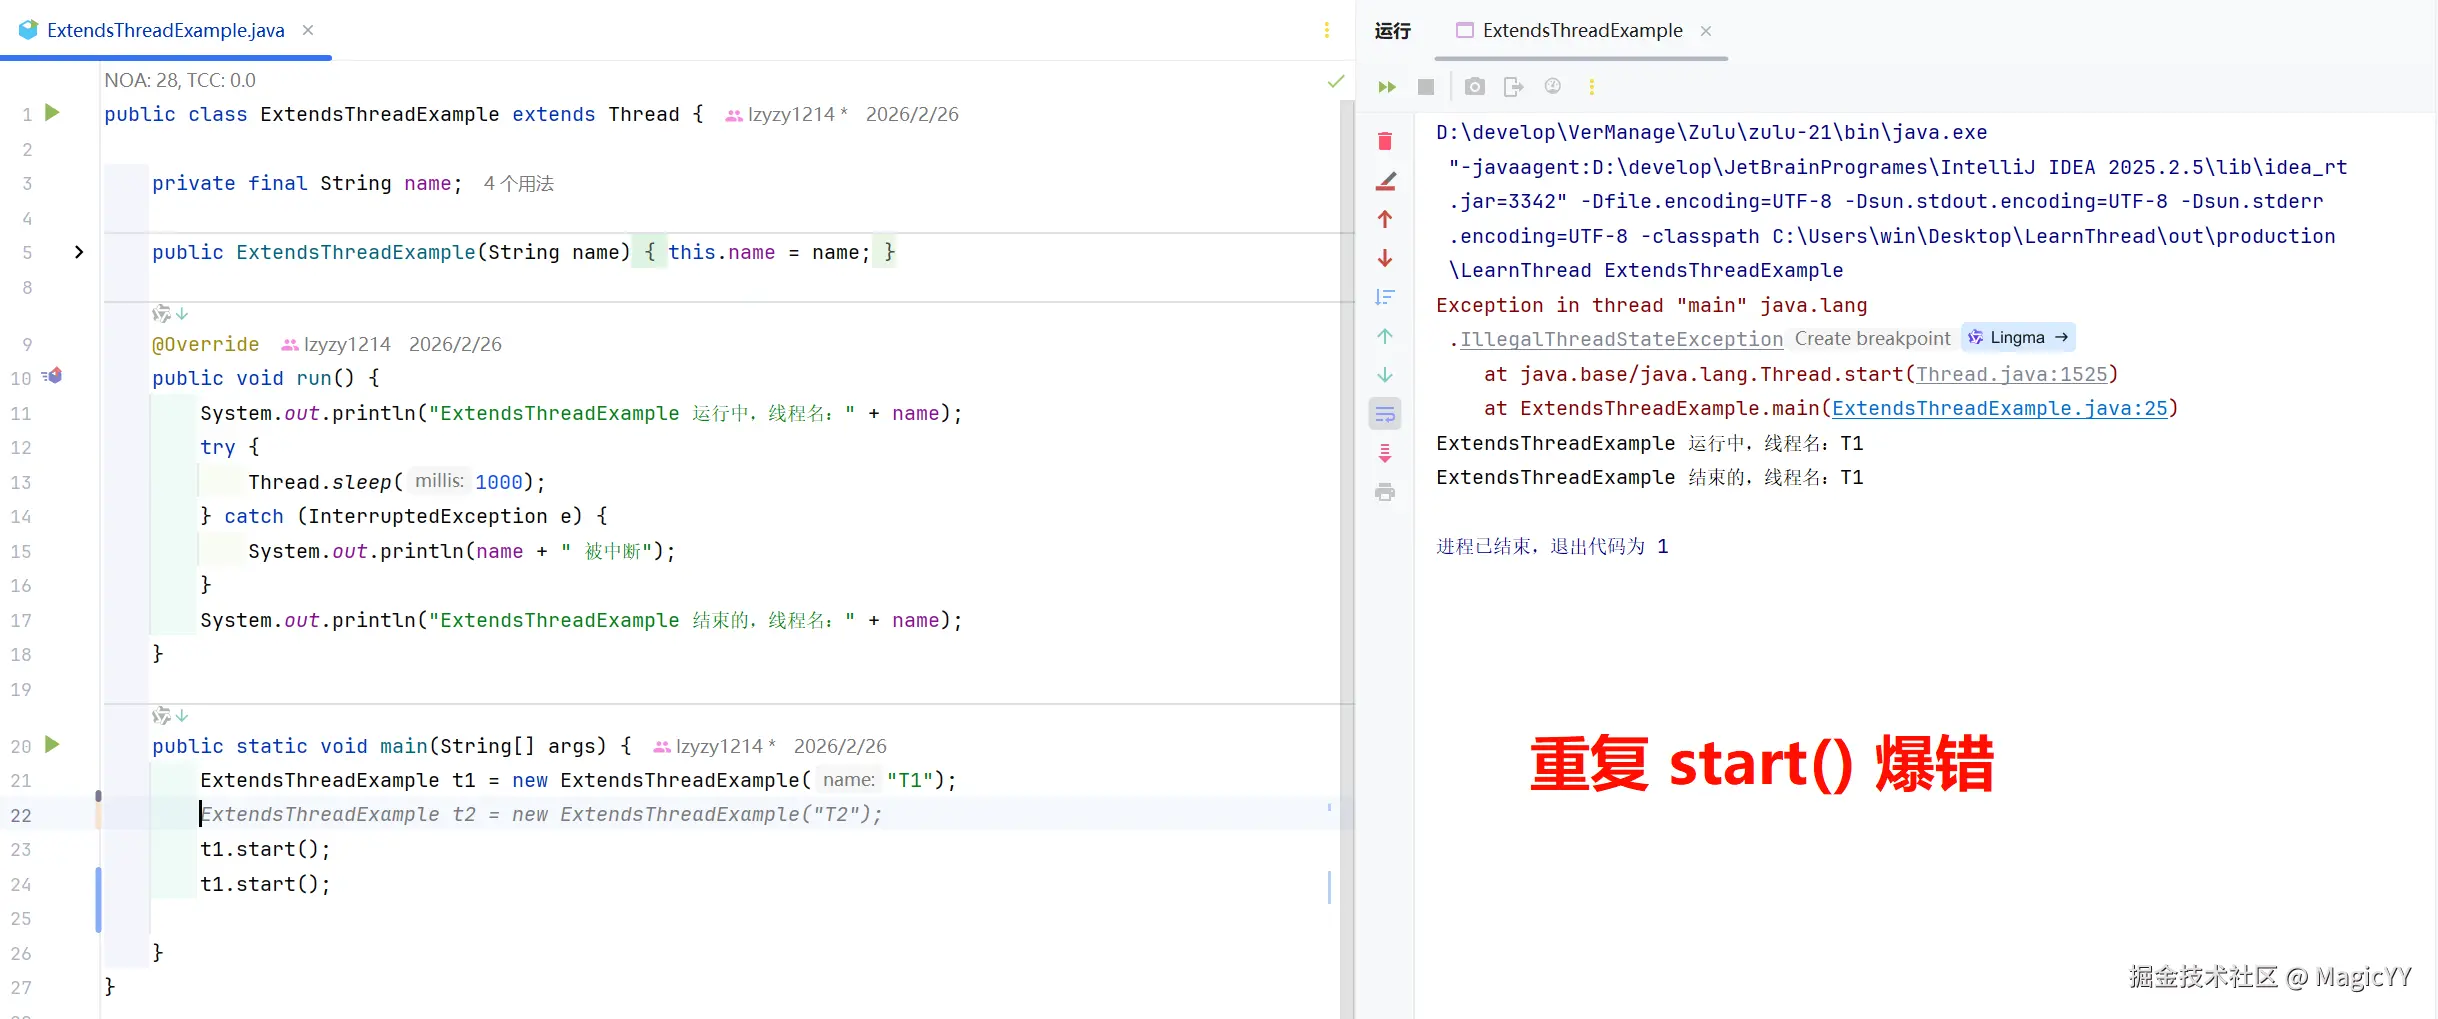This screenshot has width=2438, height=1019.
Task: Click run gutter icon beside class declaration
Action: tap(53, 113)
